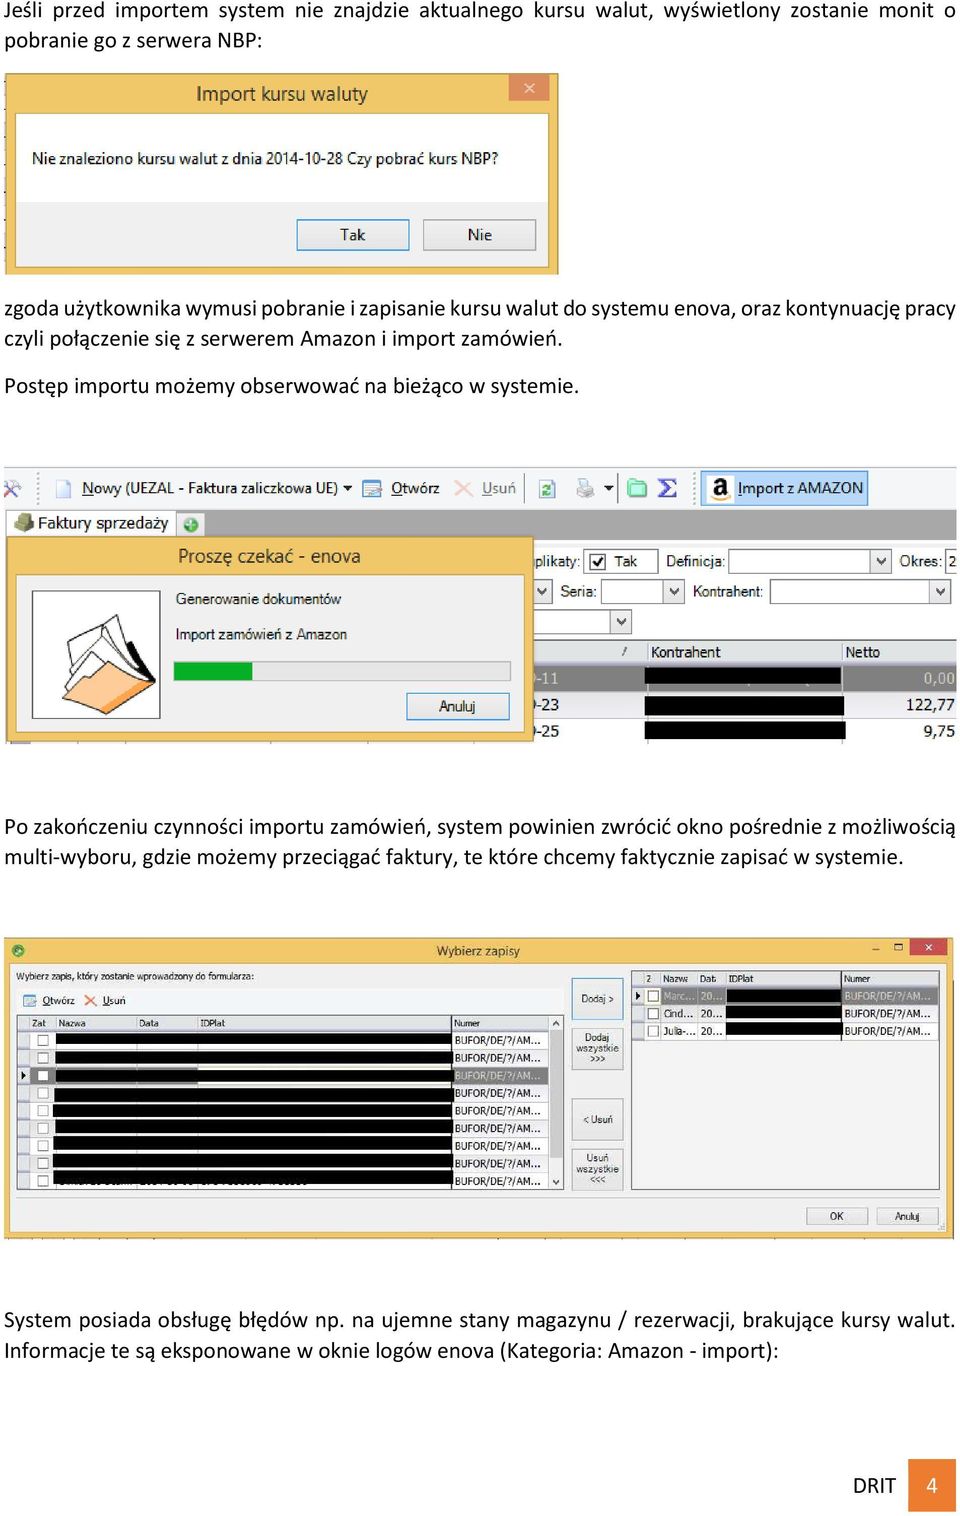Click the Usuń red X icon in toolbar

tap(463, 488)
